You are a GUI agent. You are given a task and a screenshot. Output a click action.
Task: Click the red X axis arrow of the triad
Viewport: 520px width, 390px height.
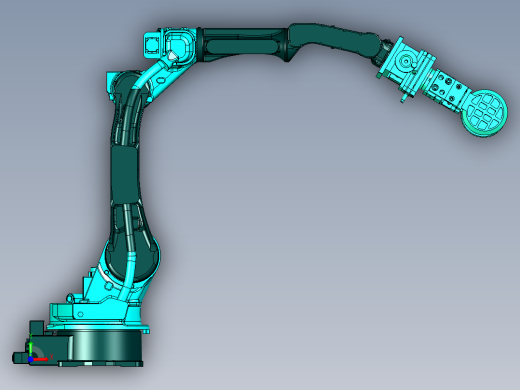tap(40, 359)
